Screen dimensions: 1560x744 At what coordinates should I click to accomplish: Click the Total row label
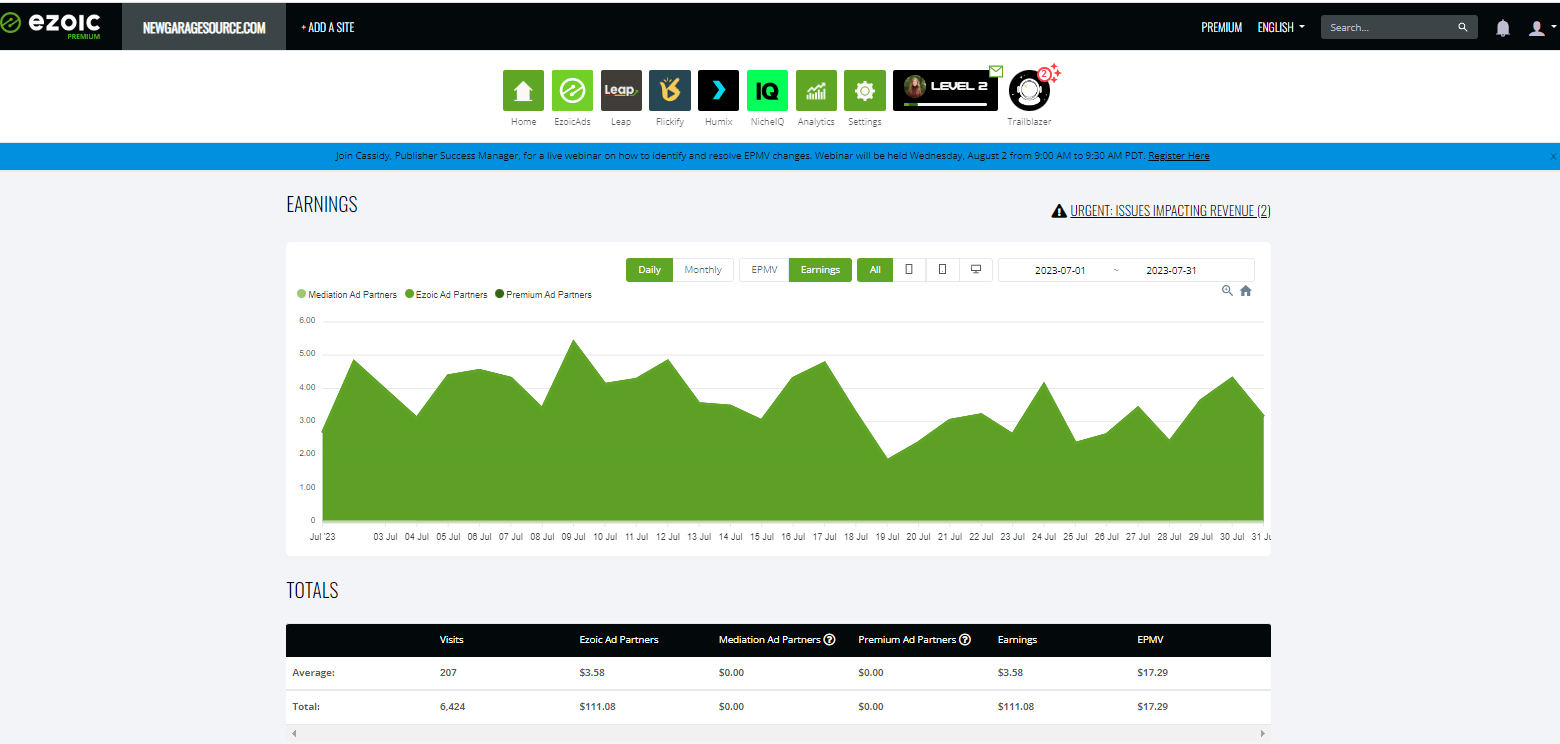305,706
